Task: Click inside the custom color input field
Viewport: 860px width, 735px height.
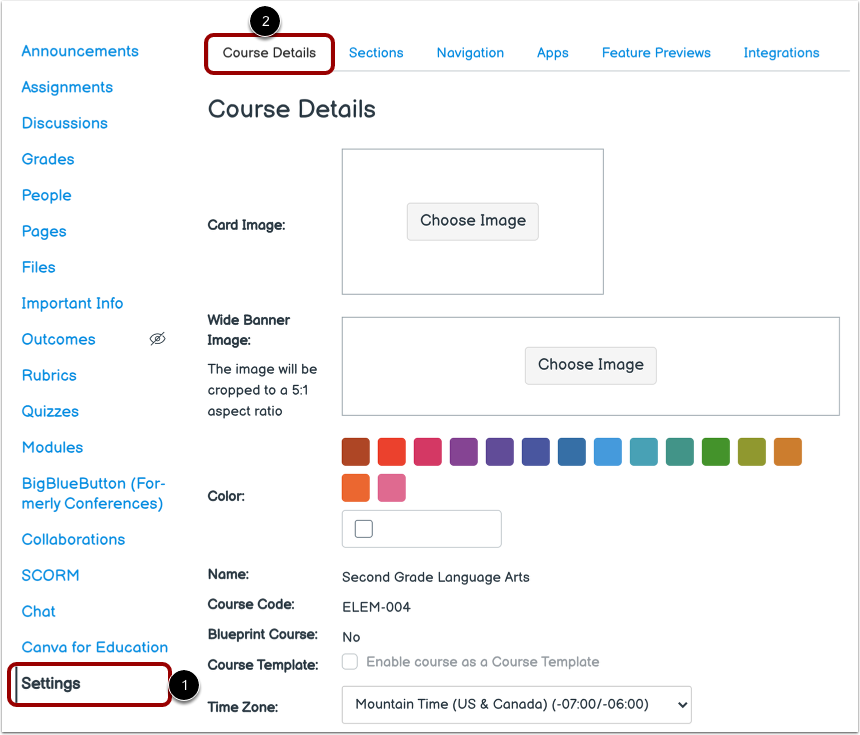Action: 430,528
